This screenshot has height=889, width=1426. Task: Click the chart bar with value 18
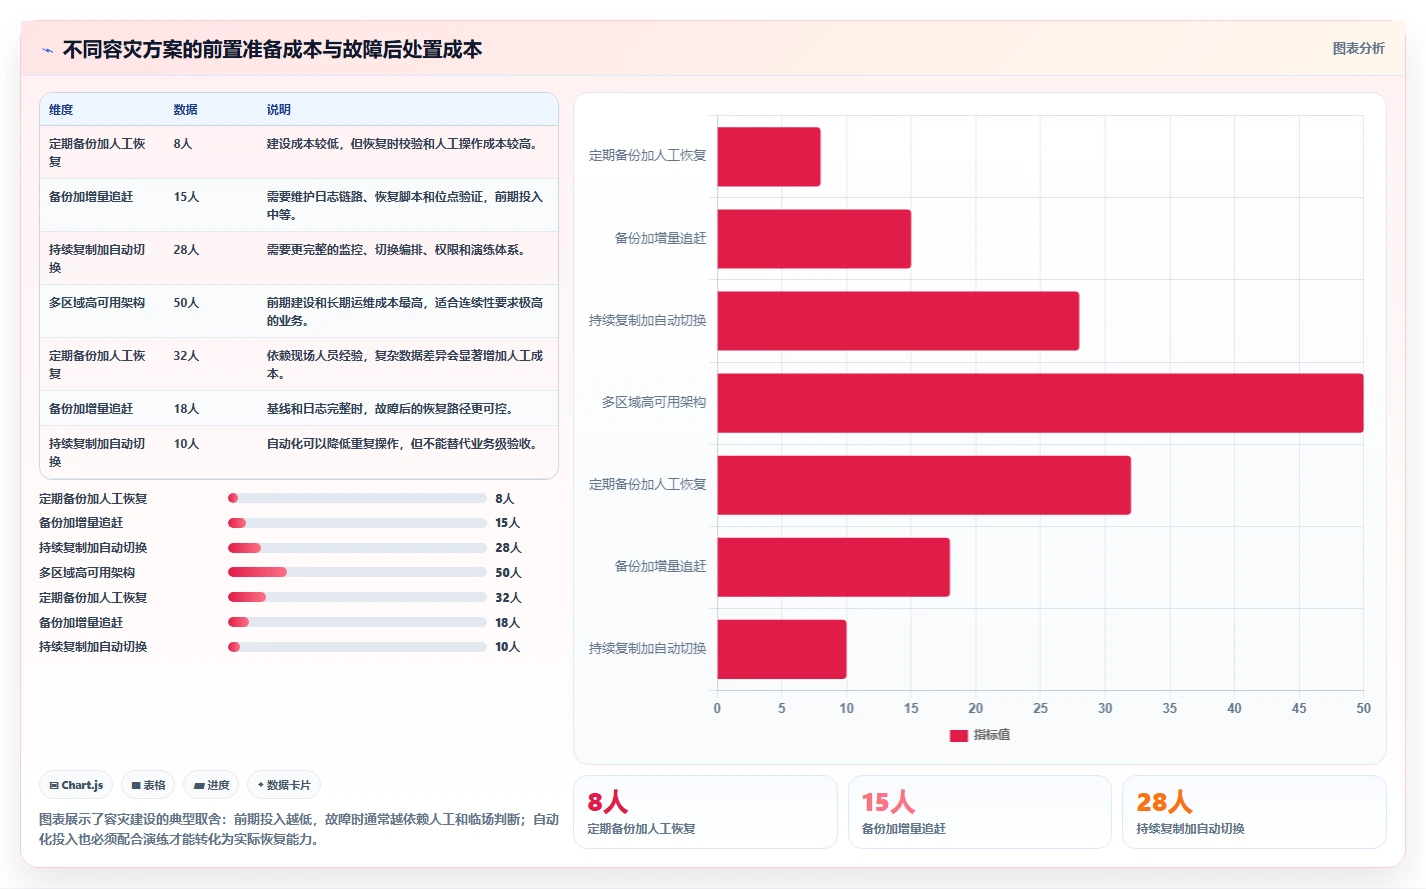coord(833,567)
